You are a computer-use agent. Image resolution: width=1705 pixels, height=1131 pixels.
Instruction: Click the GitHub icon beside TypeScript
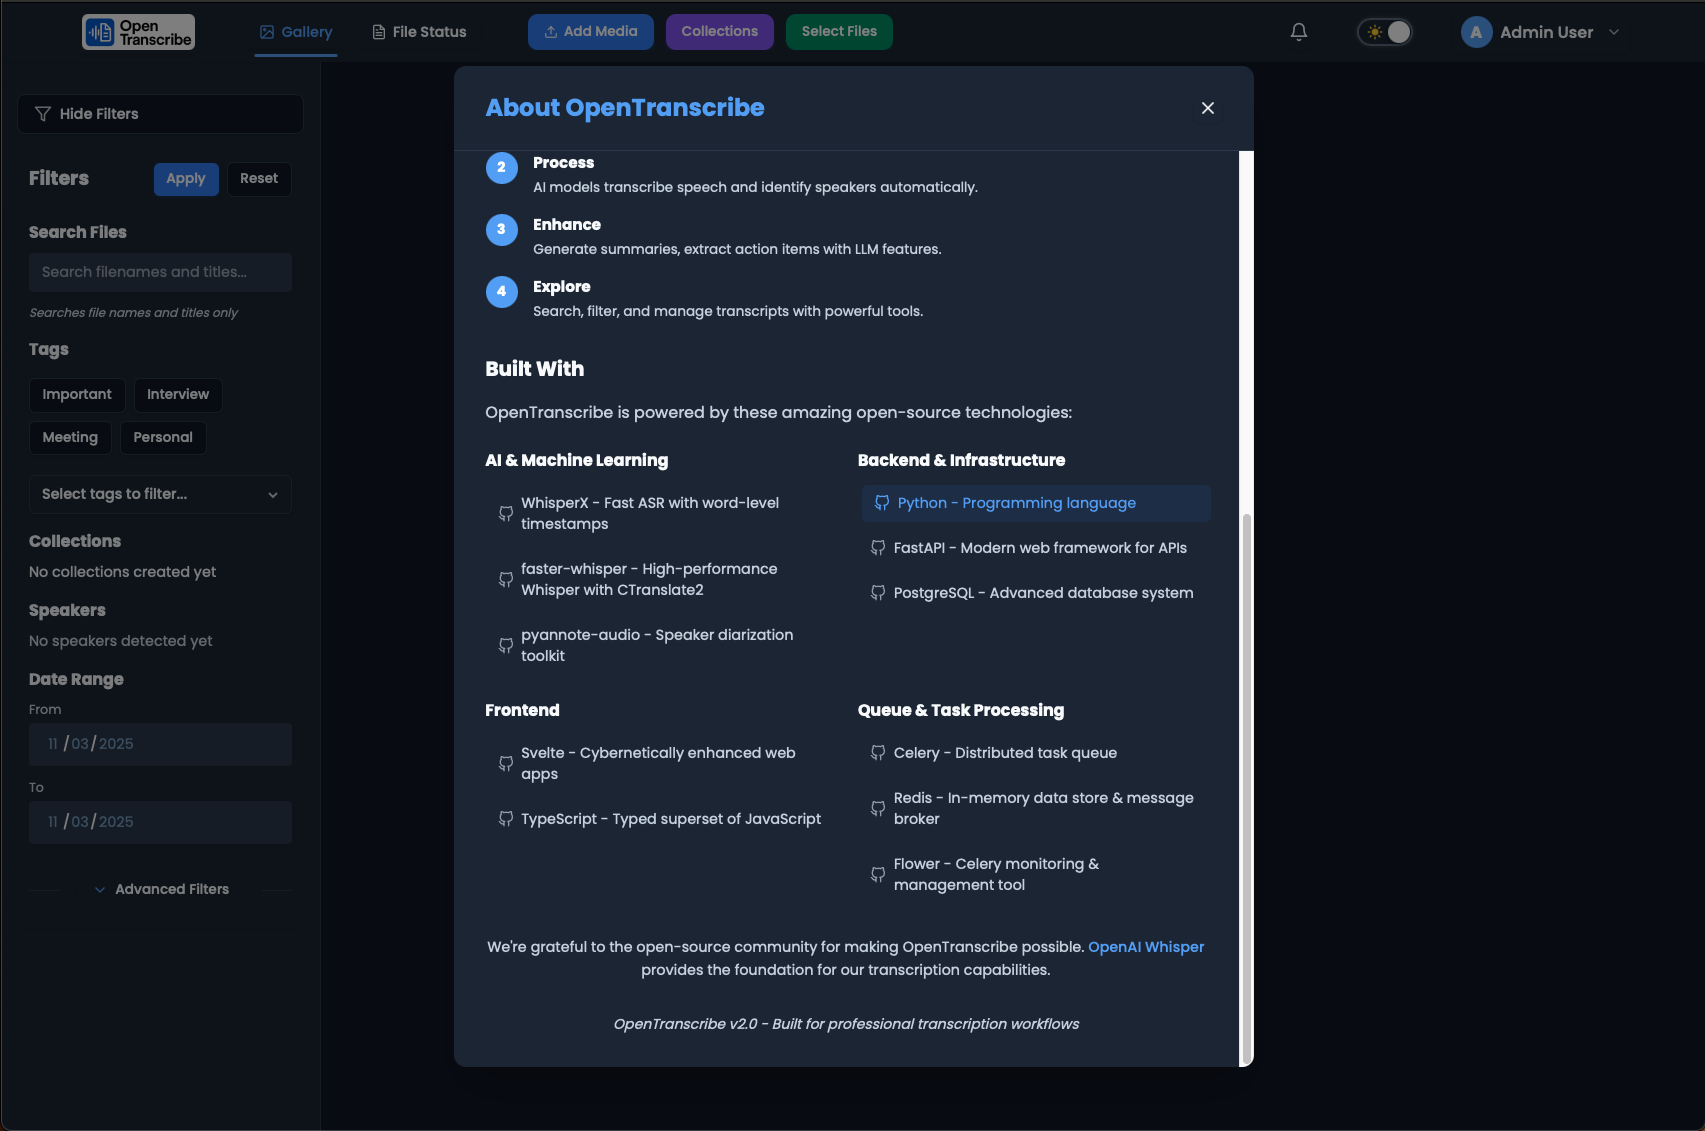pos(506,820)
